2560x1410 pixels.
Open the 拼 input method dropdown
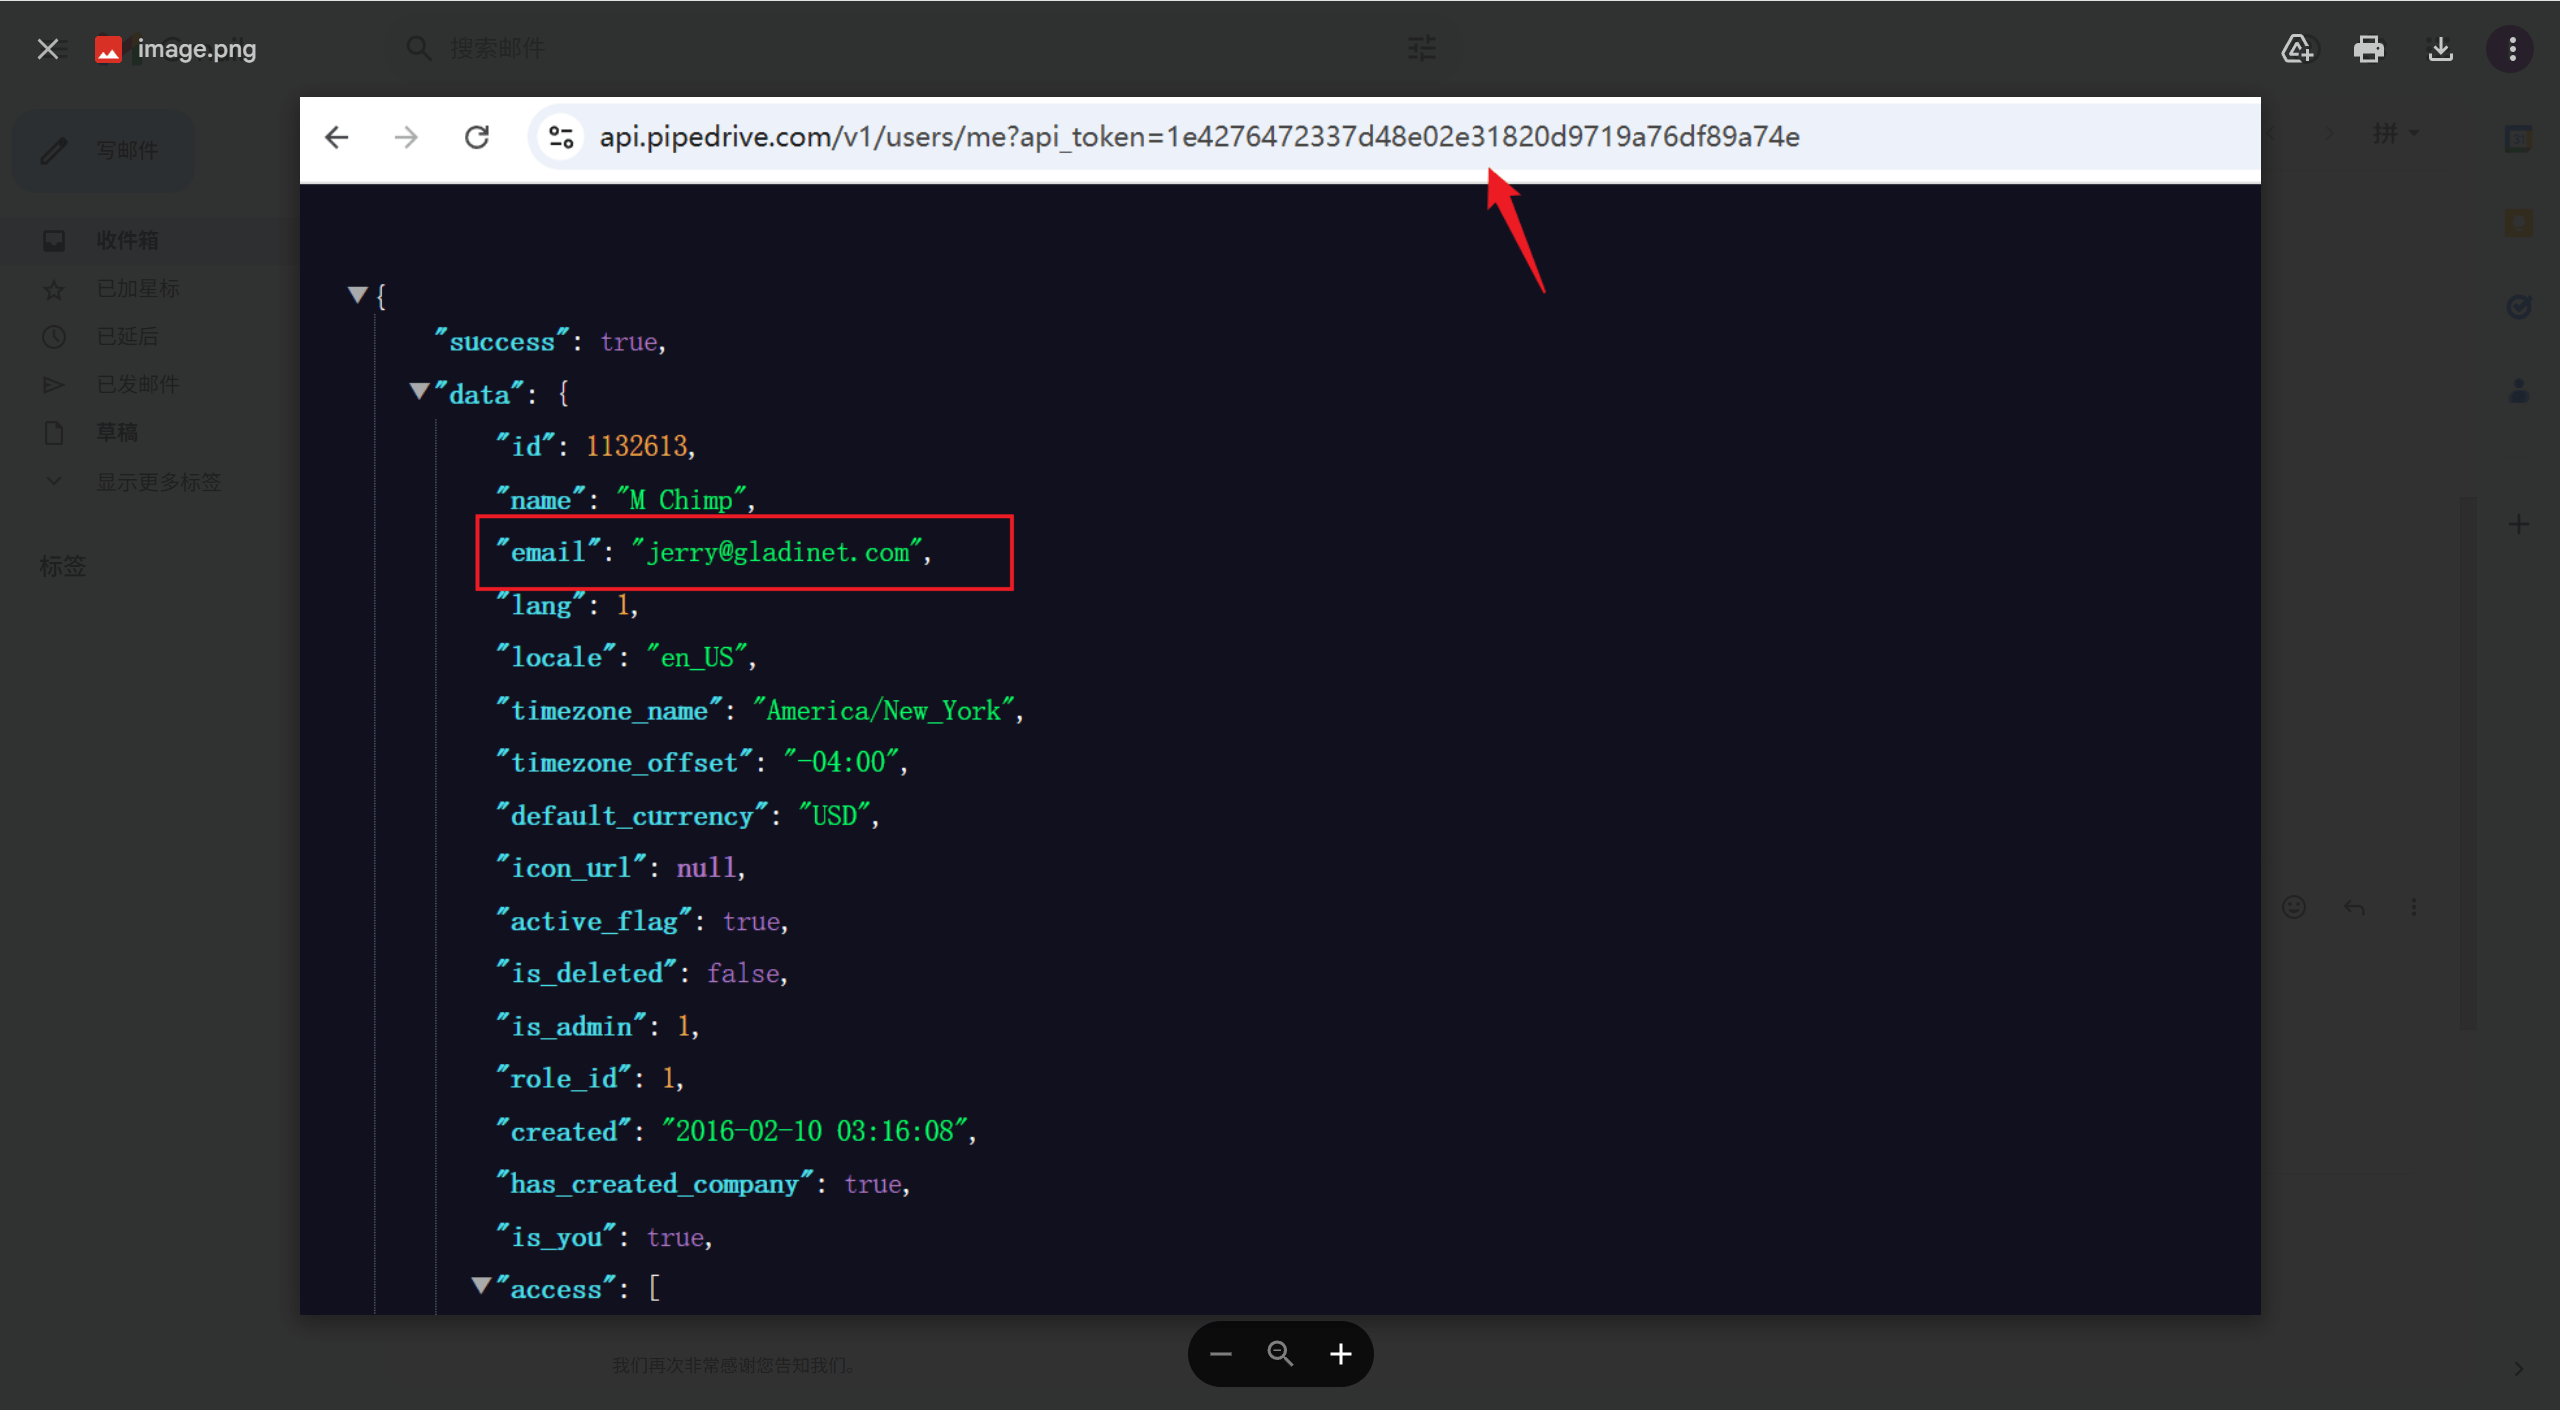click(2395, 133)
